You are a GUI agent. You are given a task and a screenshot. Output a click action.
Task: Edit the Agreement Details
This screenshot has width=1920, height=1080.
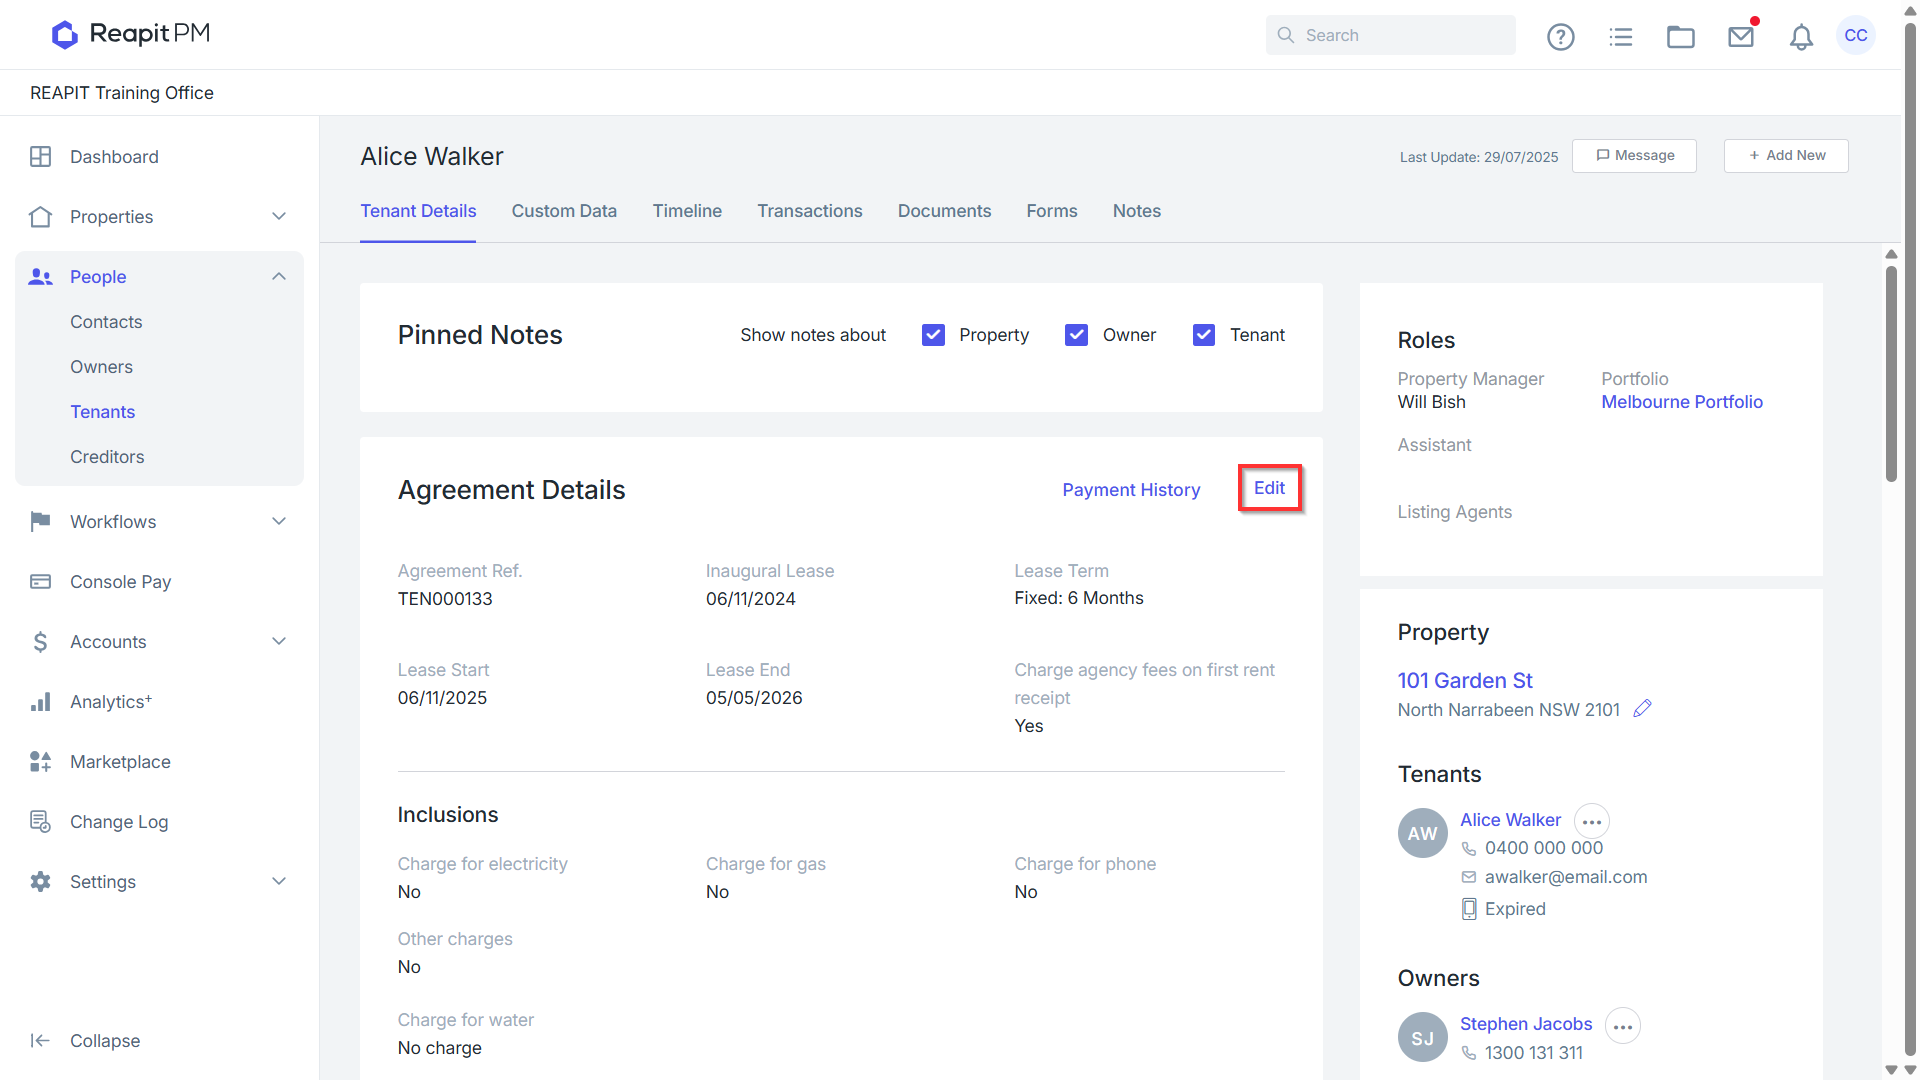coord(1270,488)
